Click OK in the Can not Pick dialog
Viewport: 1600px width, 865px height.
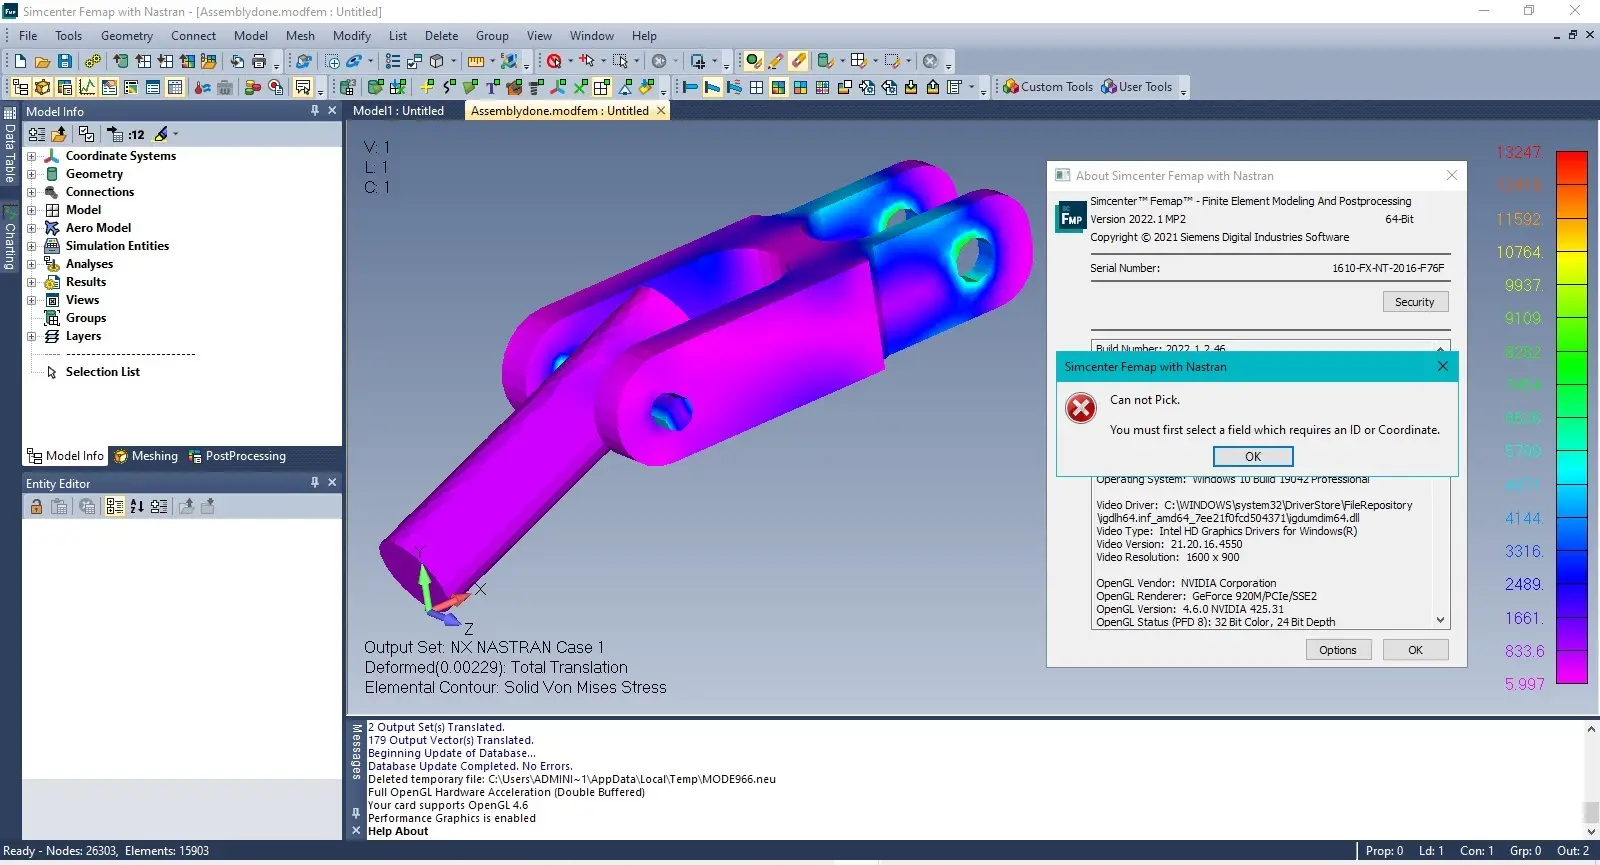[1253, 456]
